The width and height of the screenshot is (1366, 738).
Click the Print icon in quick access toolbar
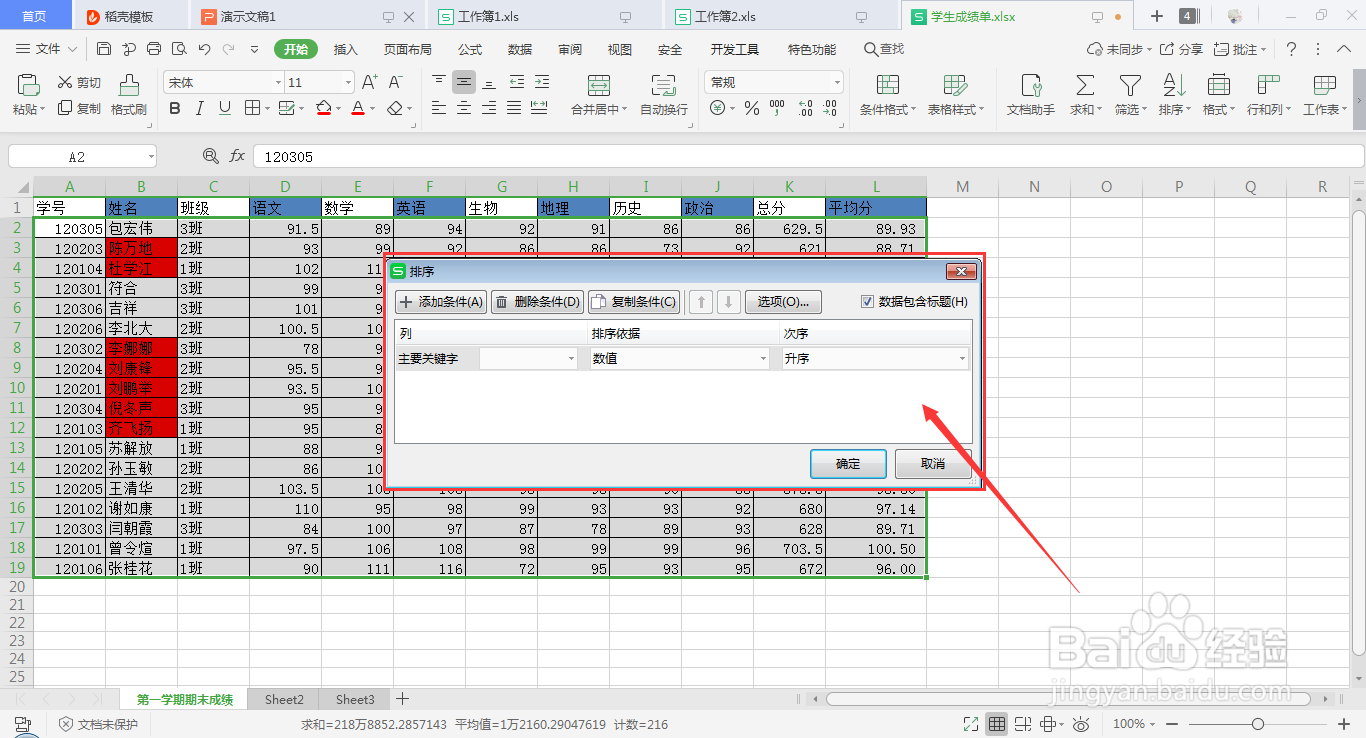[x=154, y=49]
